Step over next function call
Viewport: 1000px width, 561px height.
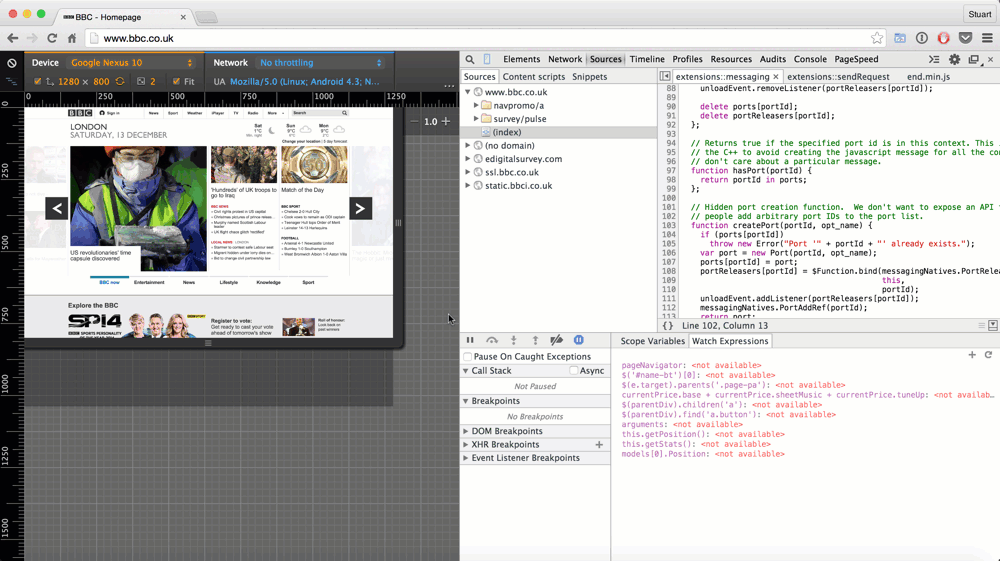click(492, 340)
